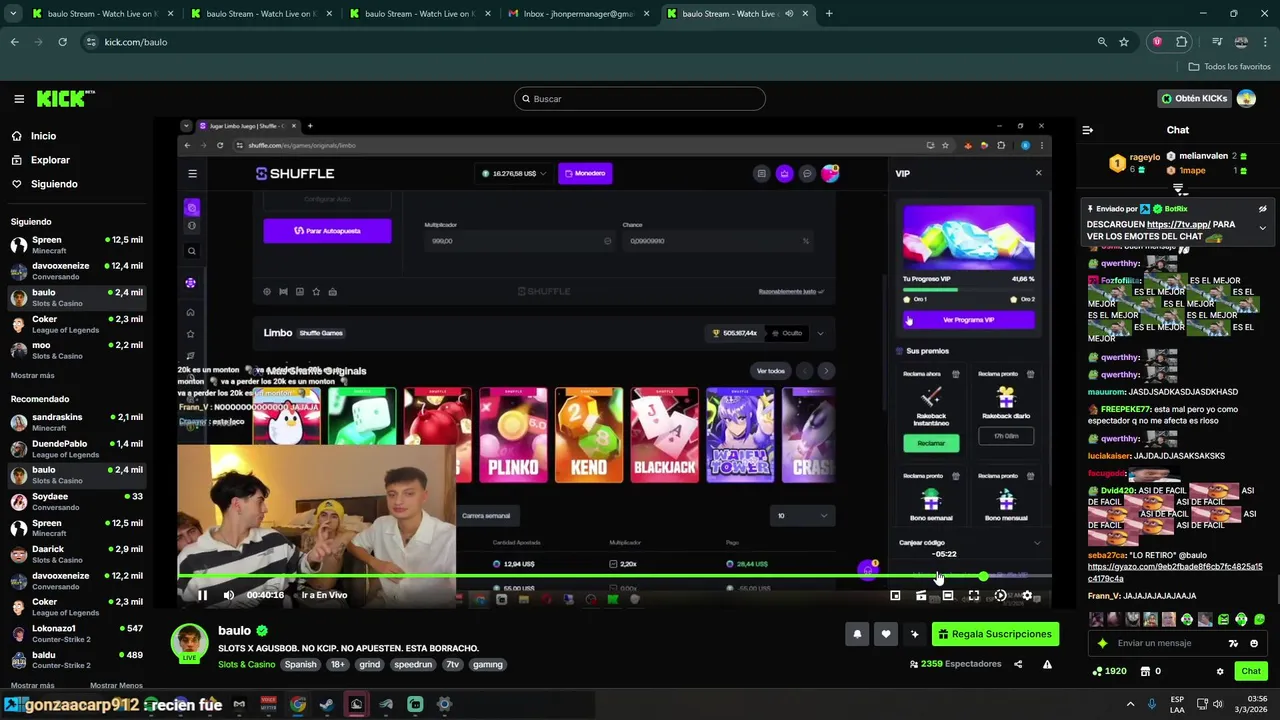Open Todos los favoritos folder

click(x=1229, y=67)
